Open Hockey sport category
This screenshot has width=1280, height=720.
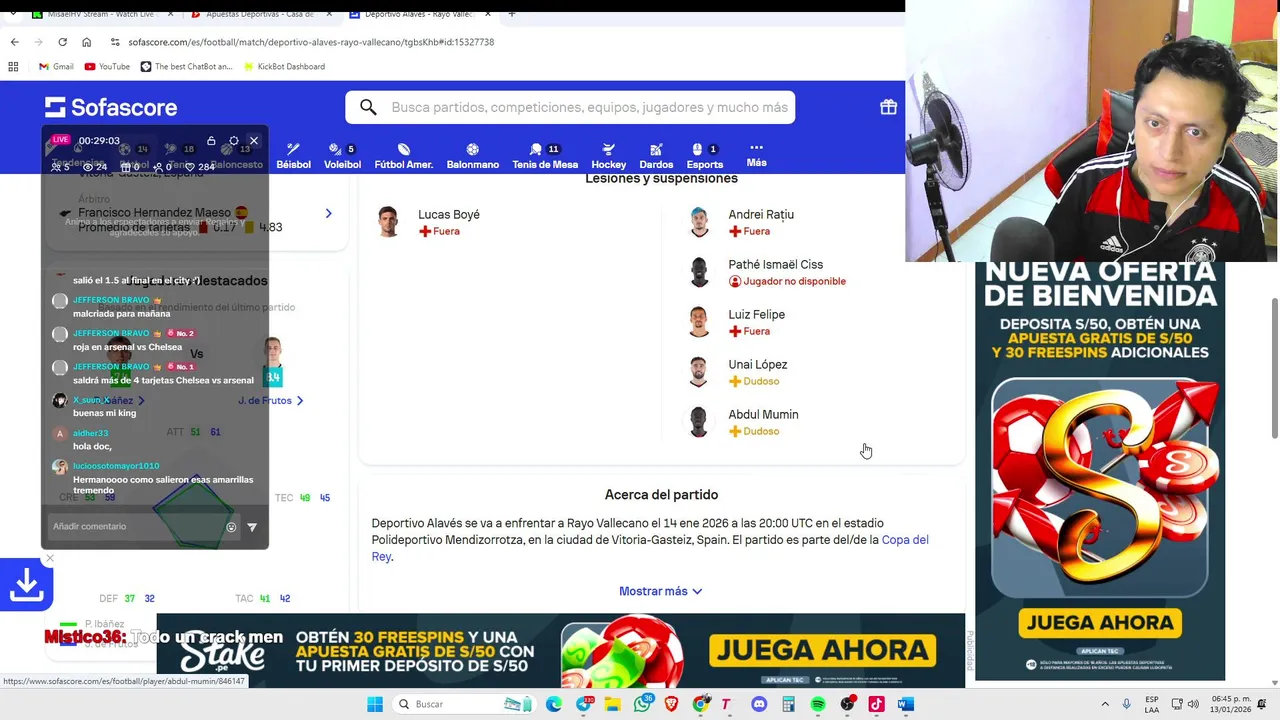click(x=608, y=156)
